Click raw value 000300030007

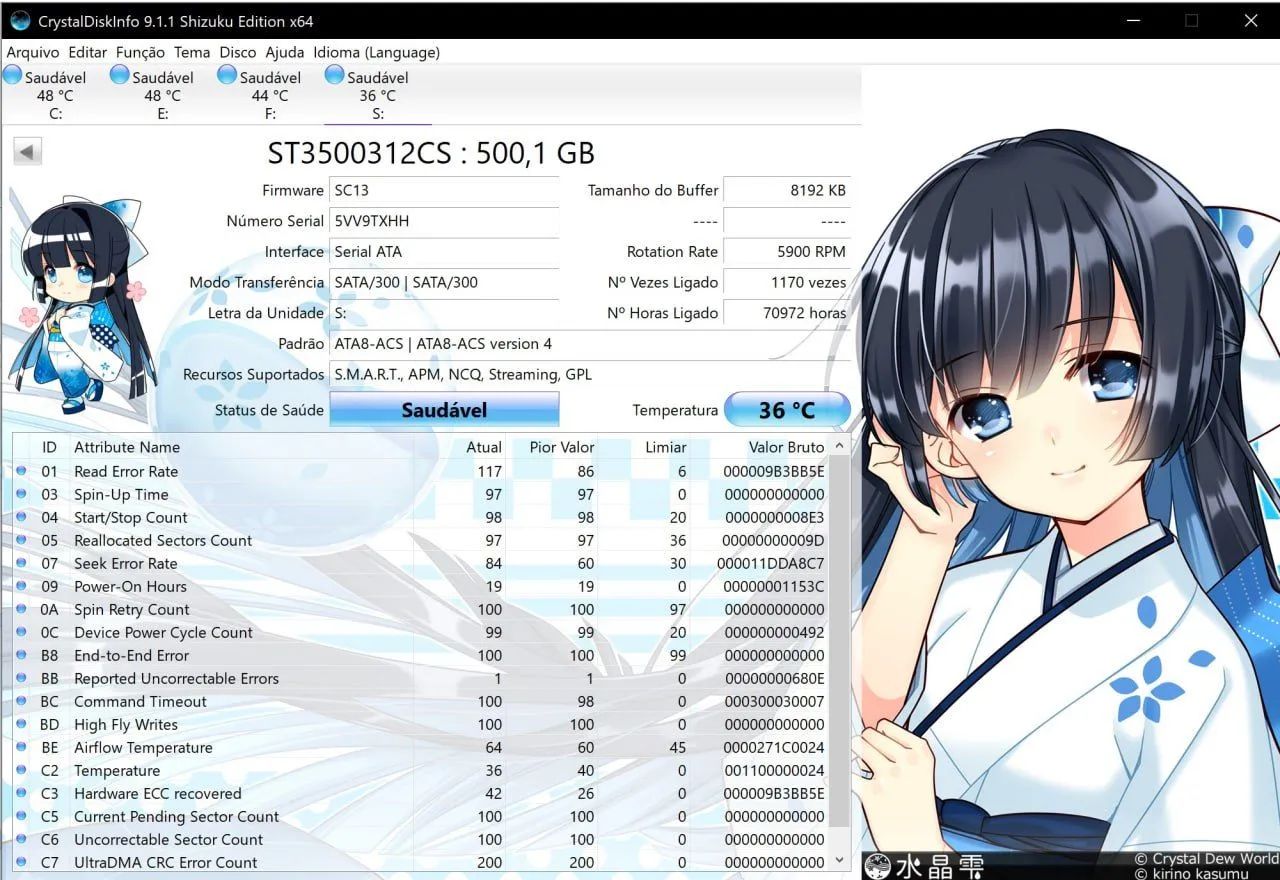click(x=775, y=701)
